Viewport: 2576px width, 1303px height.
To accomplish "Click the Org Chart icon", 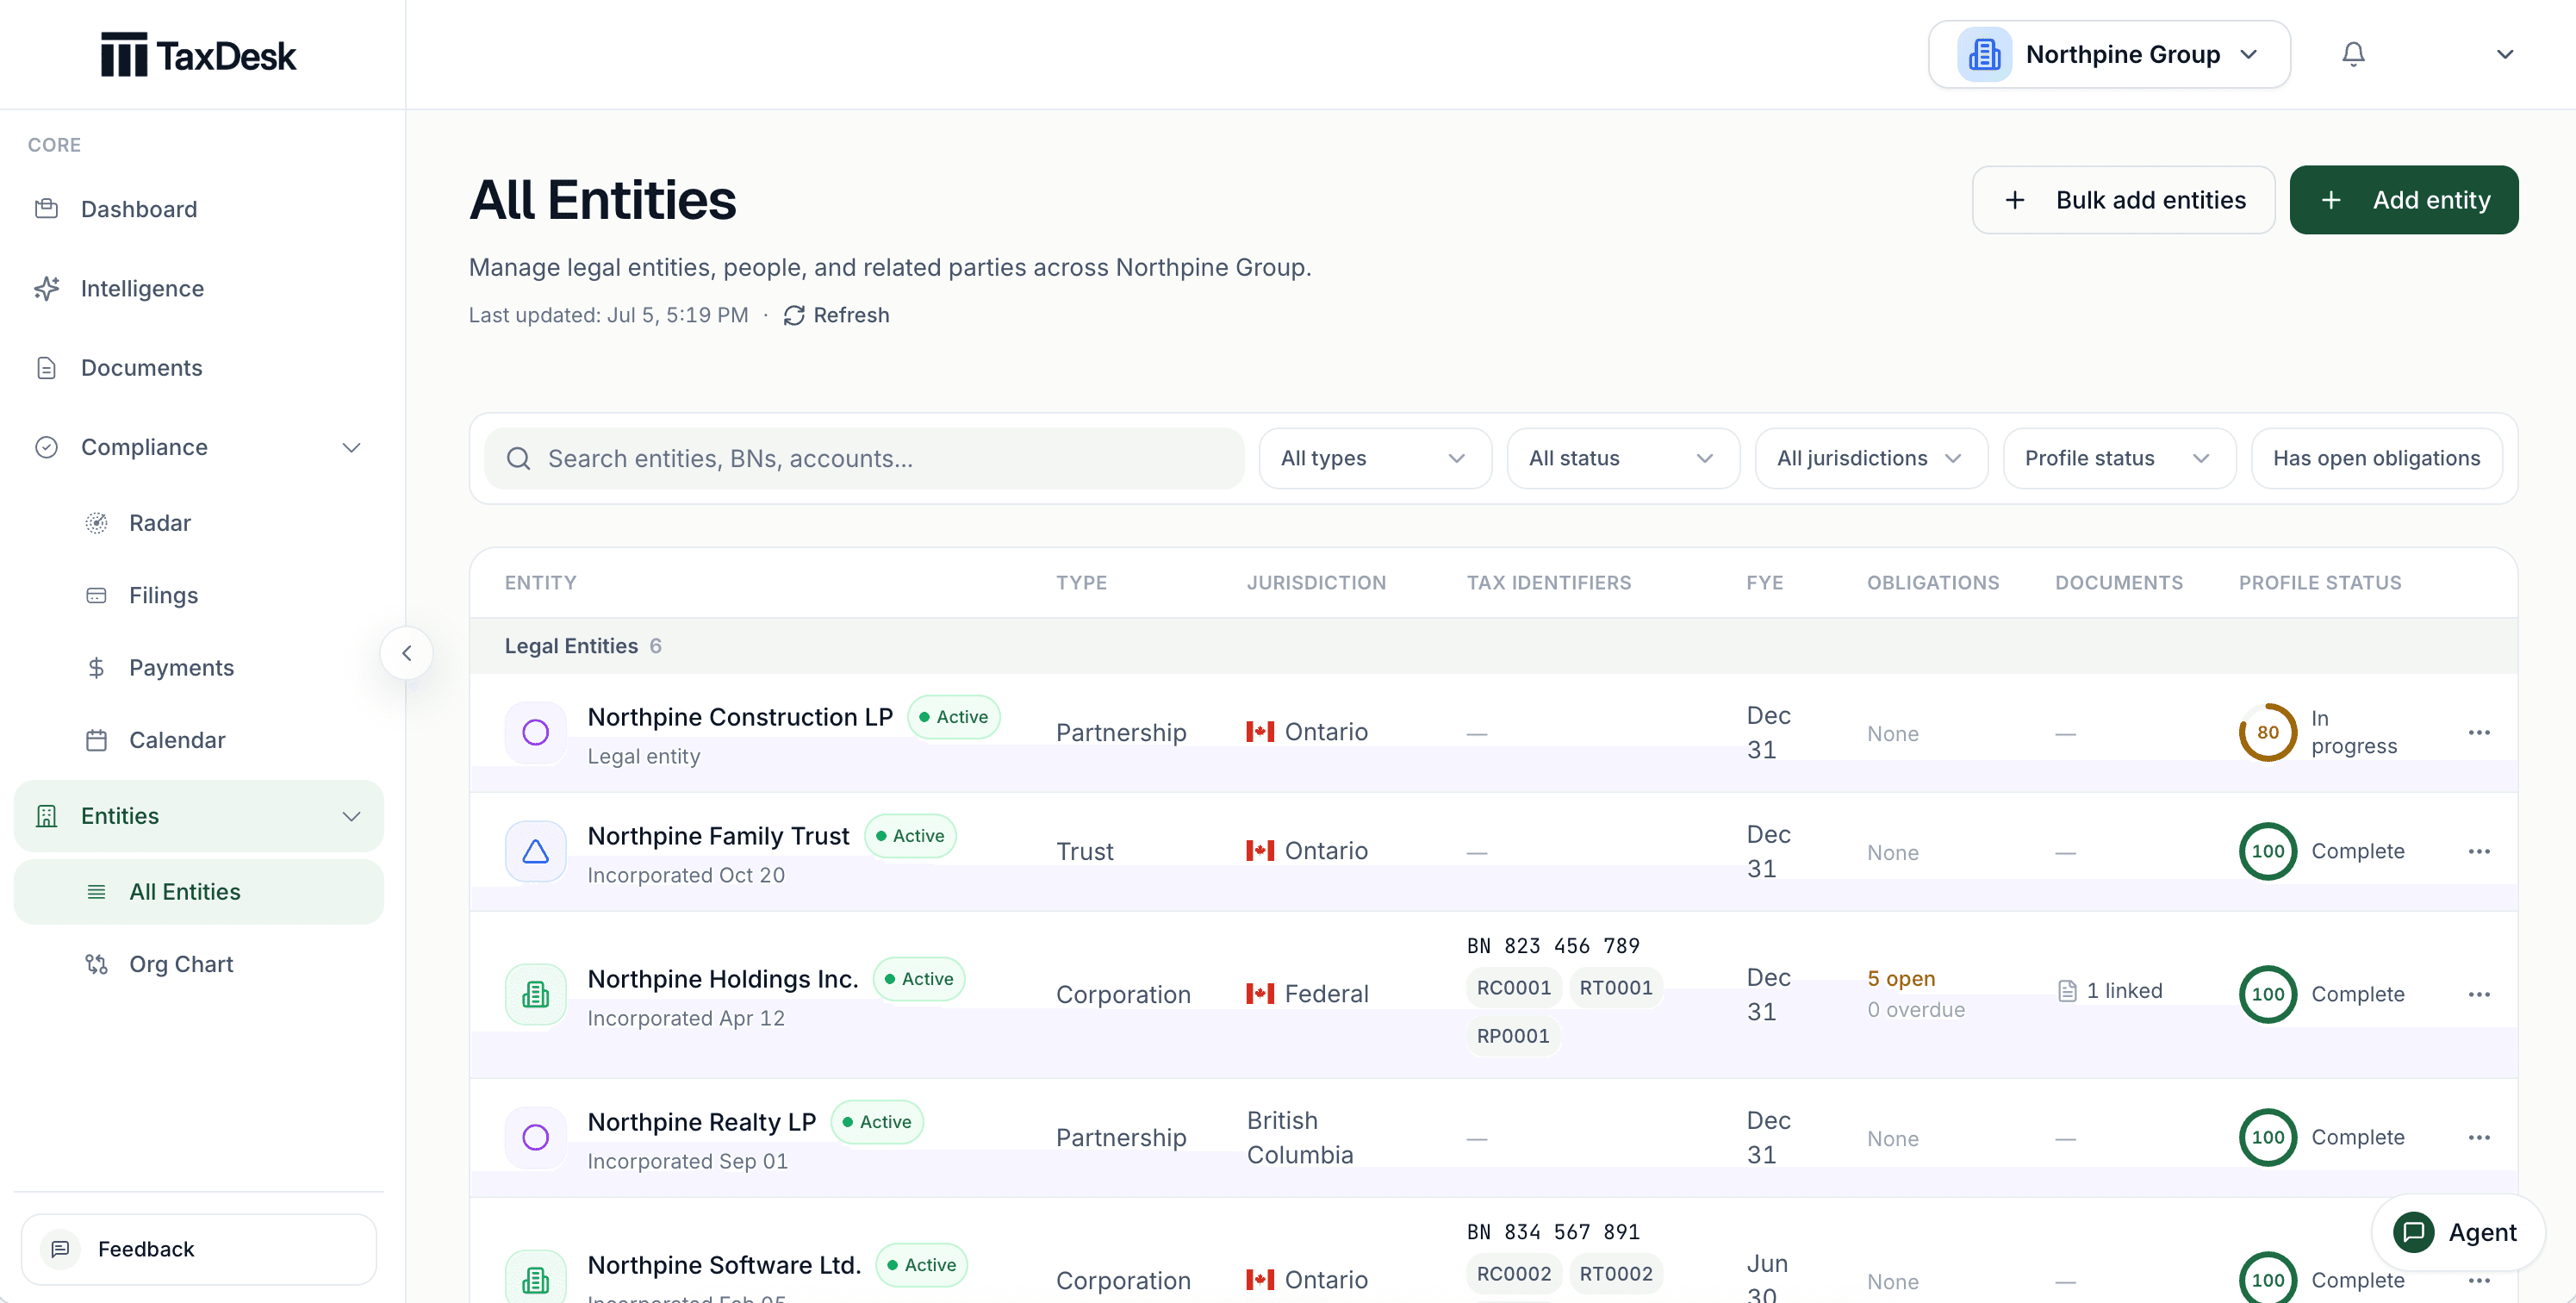I will (96, 964).
